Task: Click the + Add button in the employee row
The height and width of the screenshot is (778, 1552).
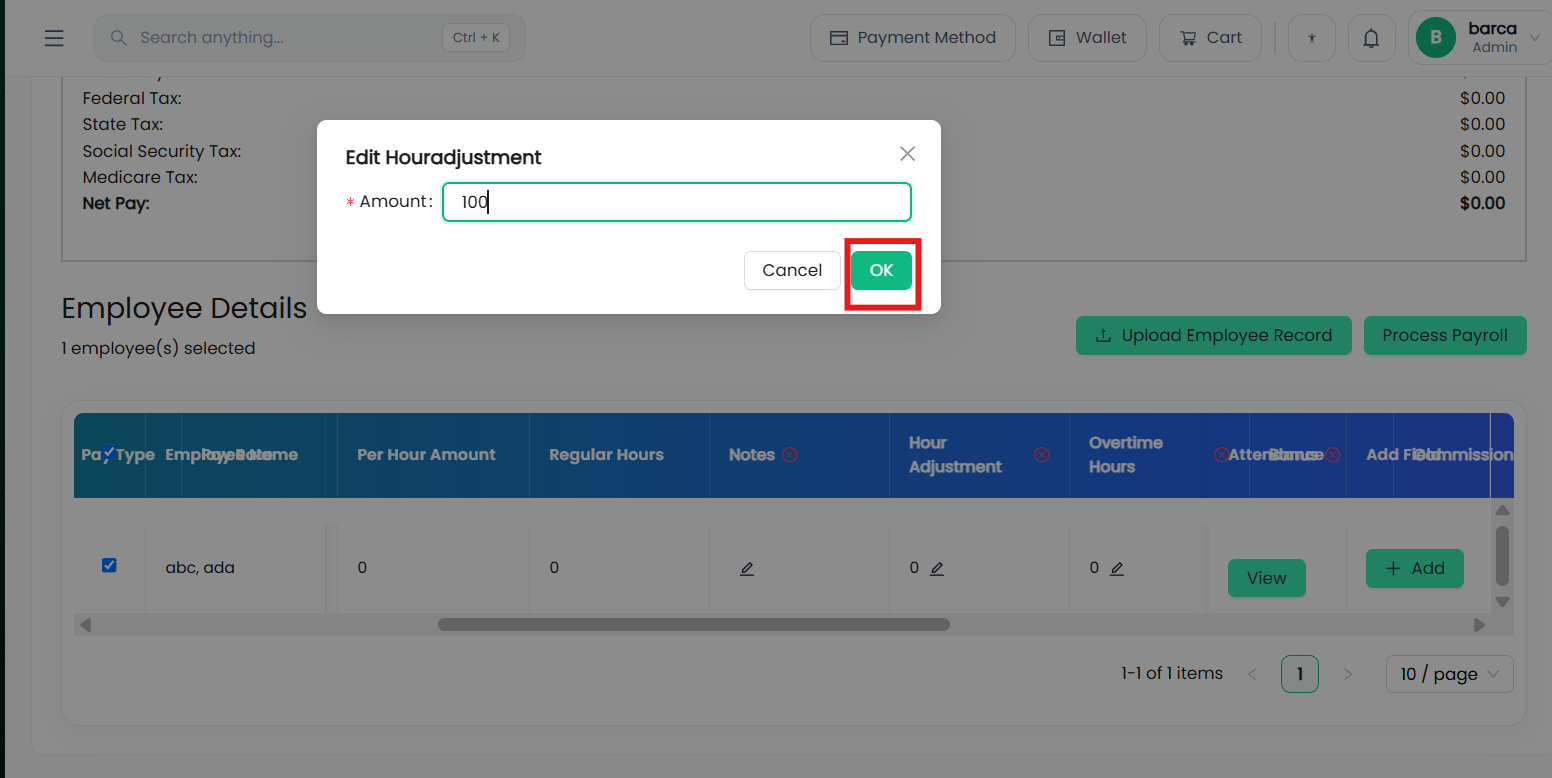Action: tap(1415, 568)
